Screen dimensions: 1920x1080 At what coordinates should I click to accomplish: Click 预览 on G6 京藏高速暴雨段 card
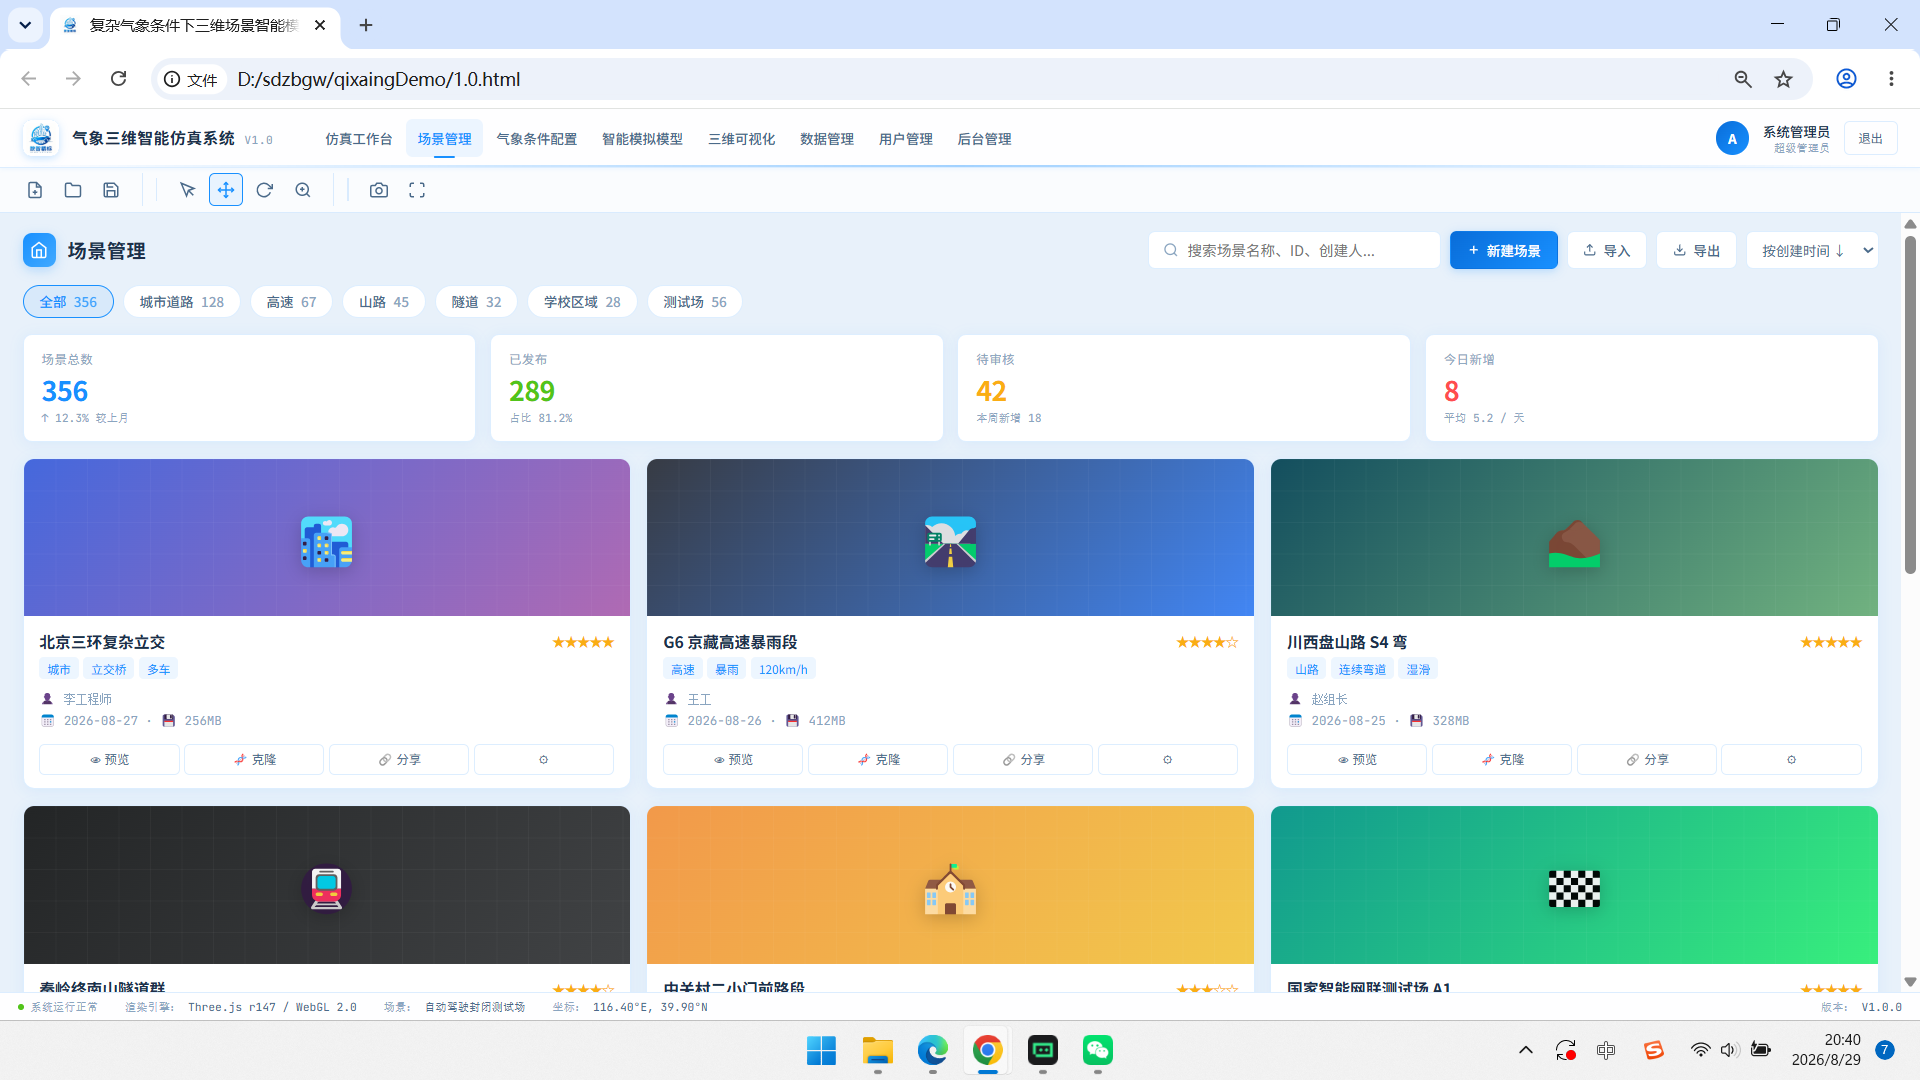point(733,760)
